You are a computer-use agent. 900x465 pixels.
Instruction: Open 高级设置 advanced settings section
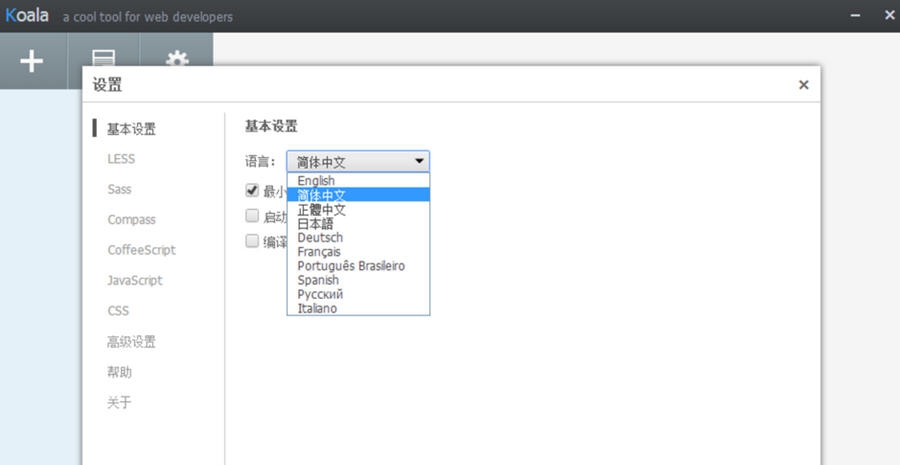pyautogui.click(x=131, y=342)
